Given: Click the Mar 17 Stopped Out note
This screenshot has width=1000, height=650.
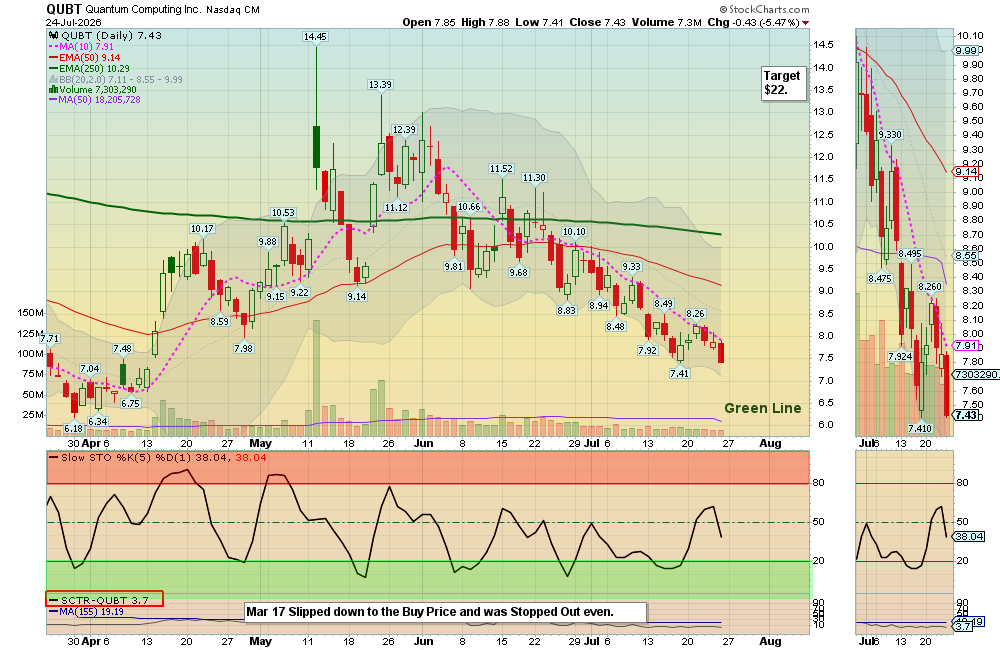Looking at the screenshot, I should point(446,612).
